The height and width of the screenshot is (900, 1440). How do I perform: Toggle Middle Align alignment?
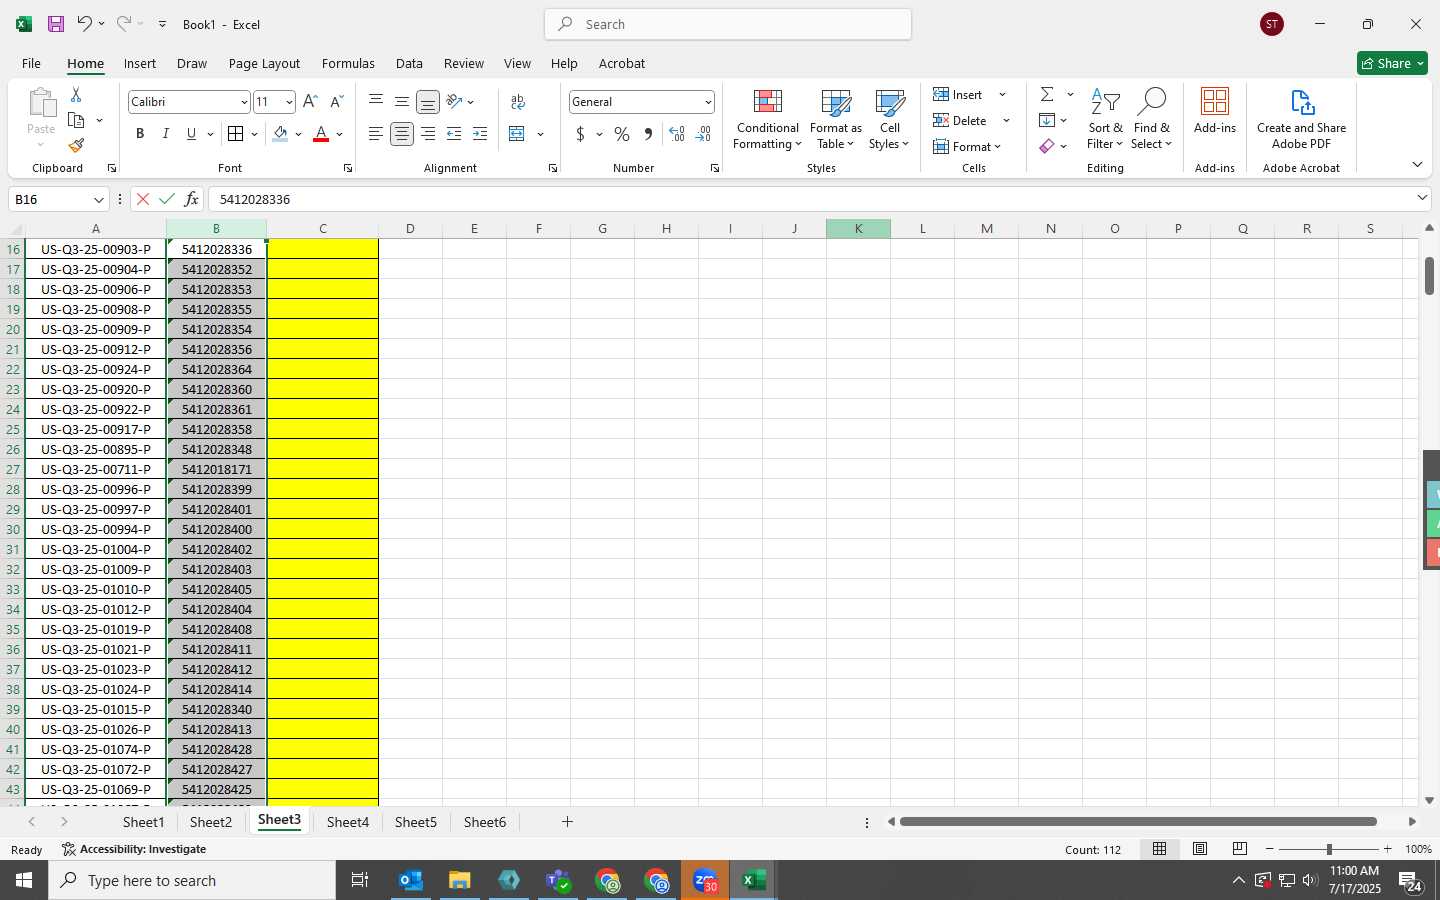click(402, 102)
